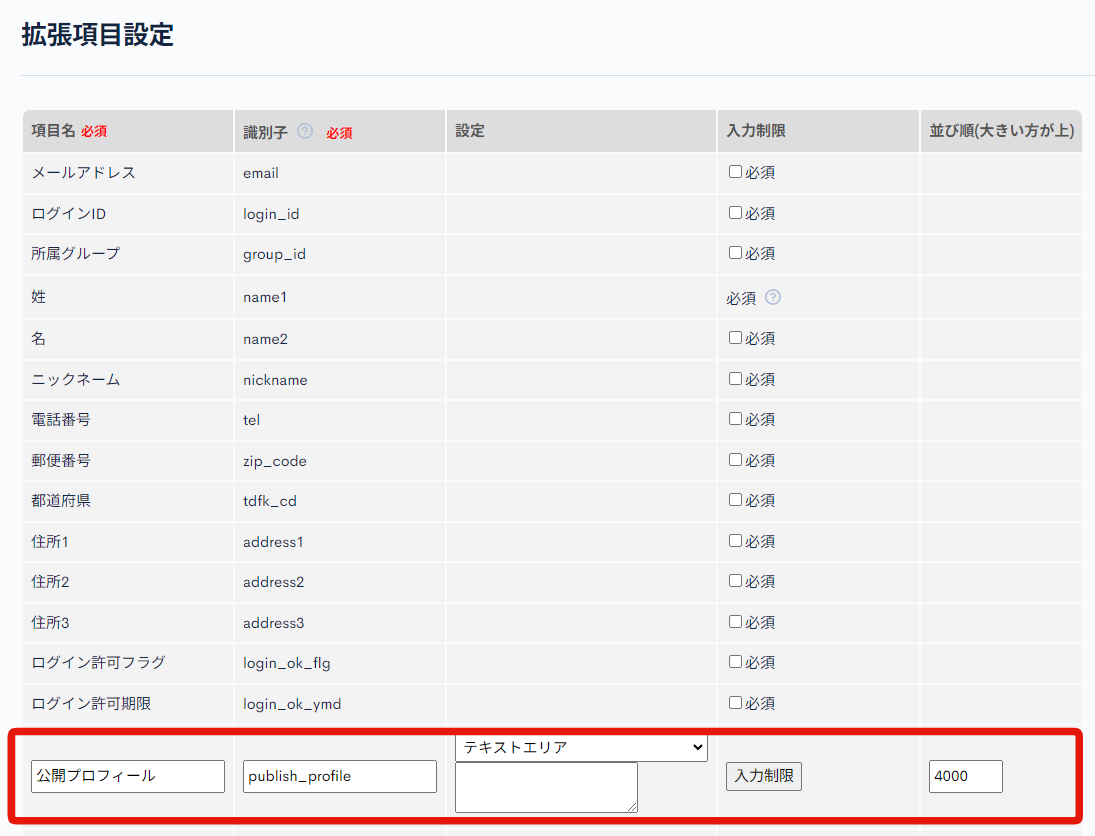Image resolution: width=1095 pixels, height=836 pixels.
Task: Tick the 必須 checkbox for 名
Action: point(735,338)
